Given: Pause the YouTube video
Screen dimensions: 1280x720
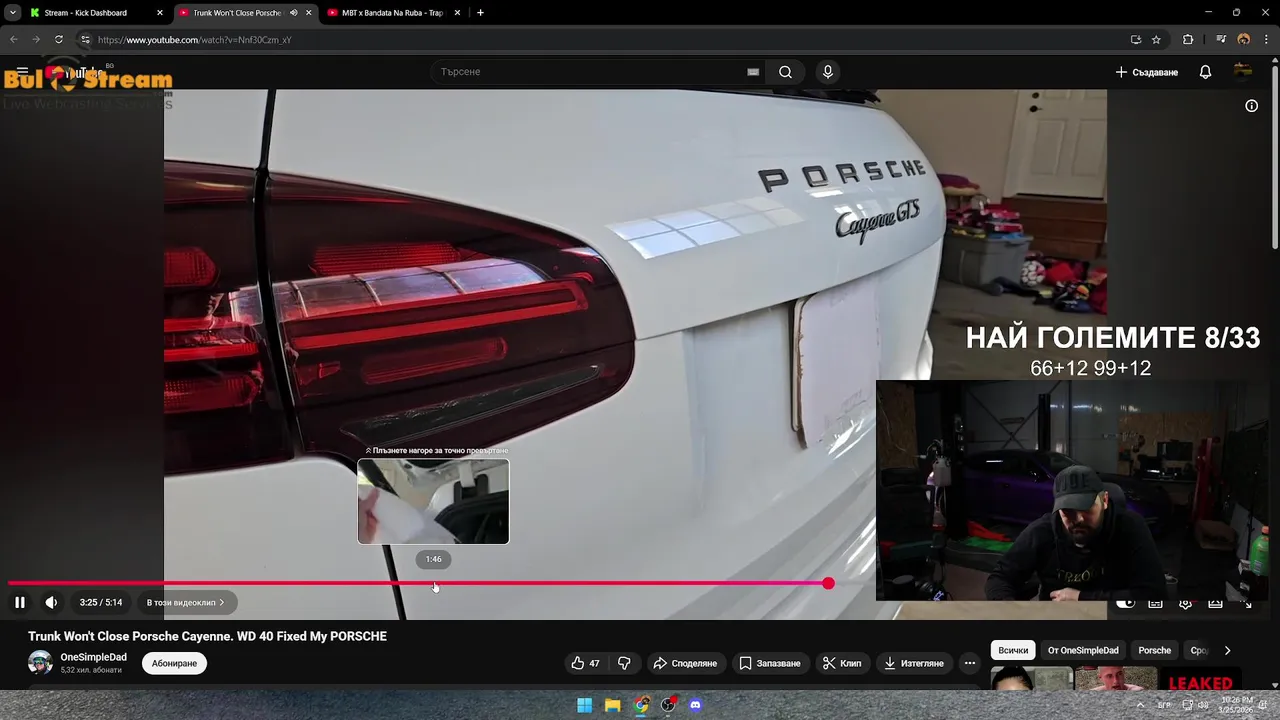Looking at the screenshot, I should (19, 602).
